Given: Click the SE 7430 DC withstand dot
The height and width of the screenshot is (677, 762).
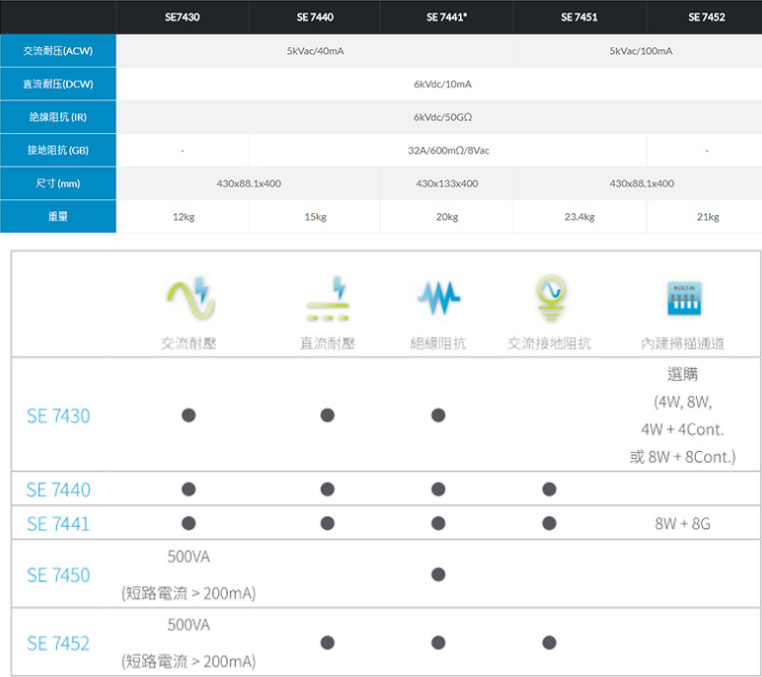Looking at the screenshot, I should pos(328,415).
